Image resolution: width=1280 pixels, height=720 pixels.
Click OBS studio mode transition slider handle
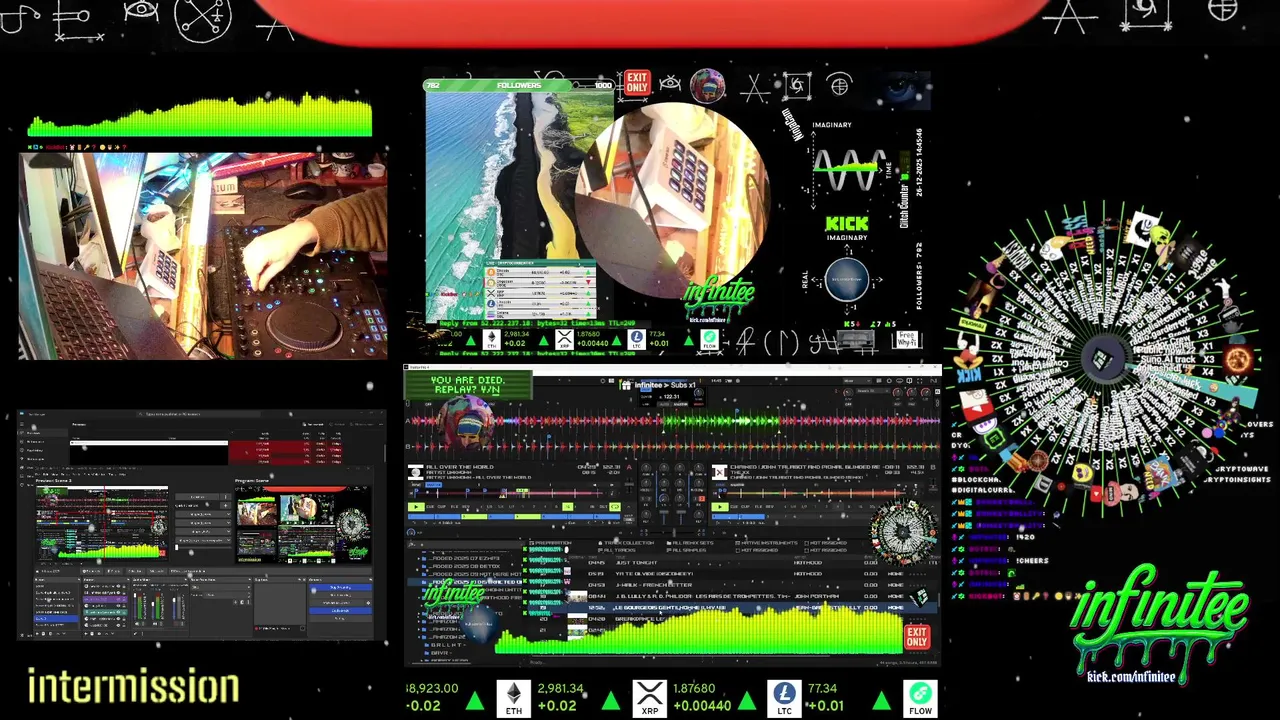click(177, 547)
